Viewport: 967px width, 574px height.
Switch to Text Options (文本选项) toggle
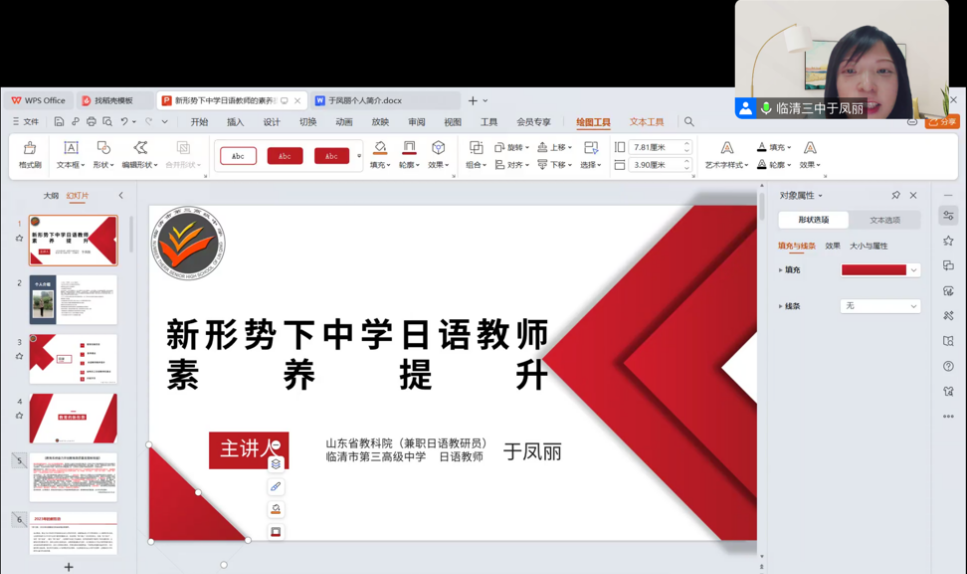(x=884, y=220)
